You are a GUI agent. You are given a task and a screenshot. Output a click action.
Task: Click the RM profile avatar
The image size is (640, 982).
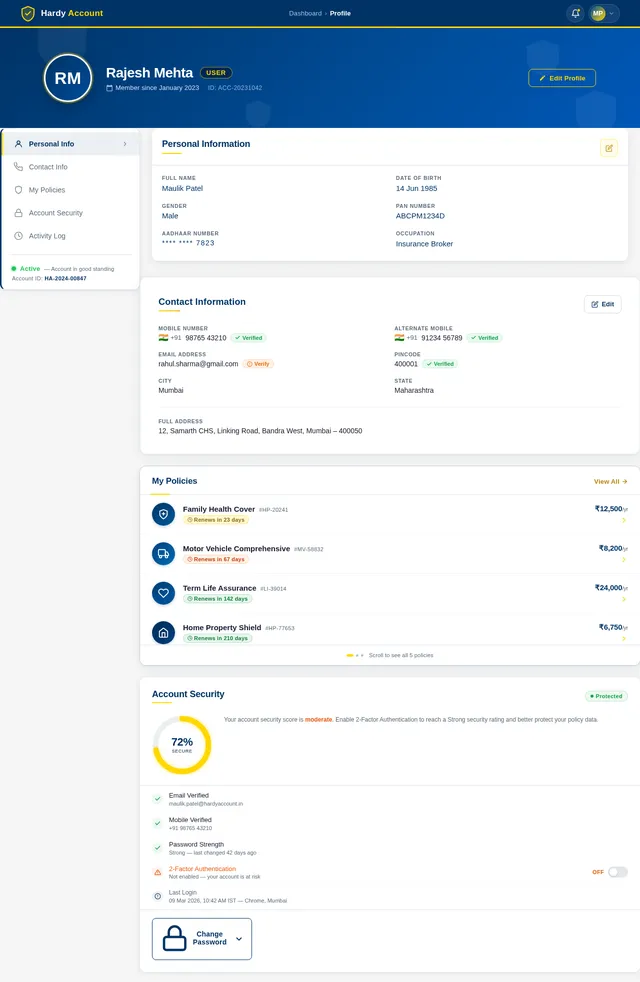(x=68, y=78)
